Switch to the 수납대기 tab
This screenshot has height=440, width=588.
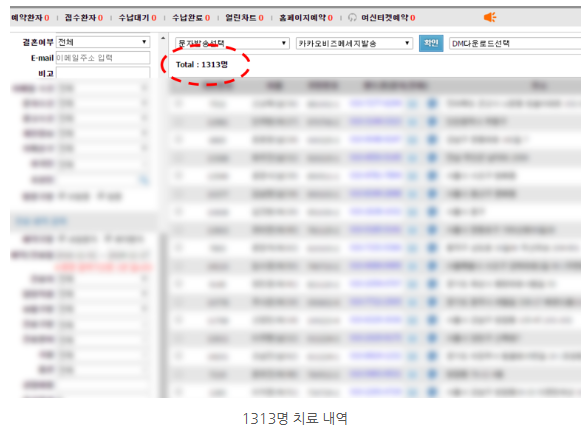(x=137, y=18)
